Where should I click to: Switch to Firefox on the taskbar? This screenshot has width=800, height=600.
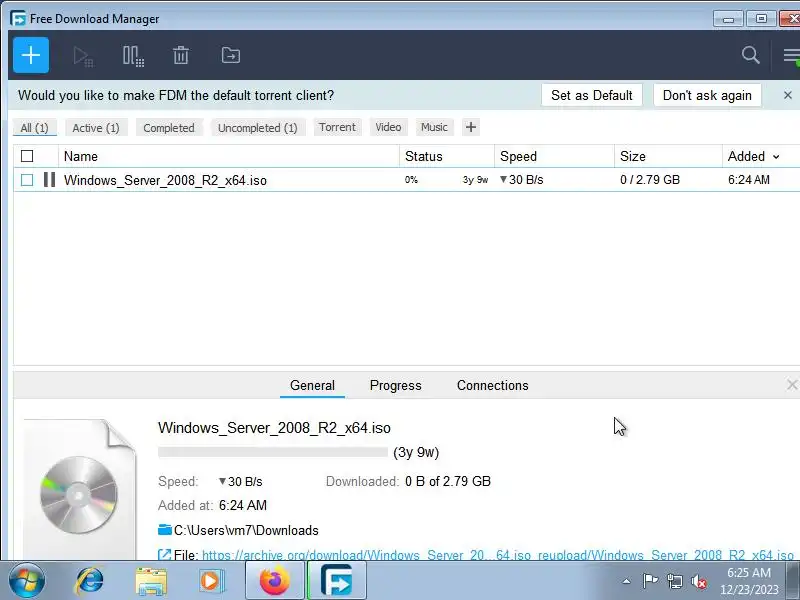pos(274,581)
